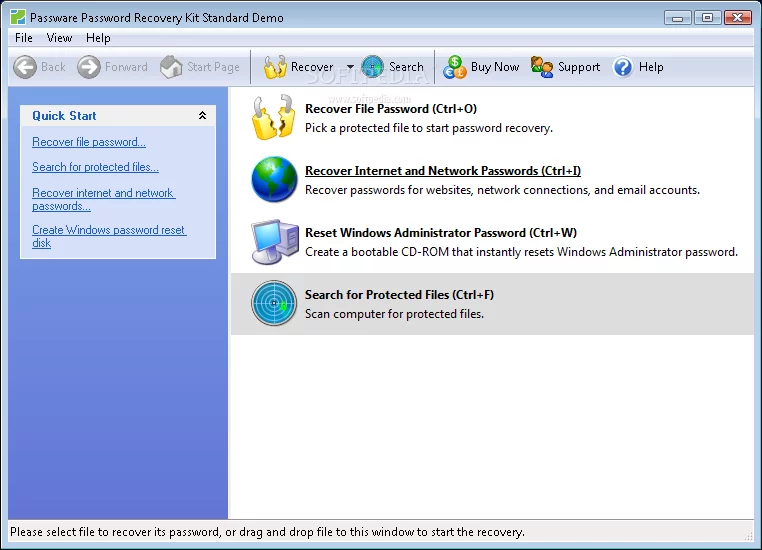Click the Forward arrow icon
The width and height of the screenshot is (762, 550).
88,67
